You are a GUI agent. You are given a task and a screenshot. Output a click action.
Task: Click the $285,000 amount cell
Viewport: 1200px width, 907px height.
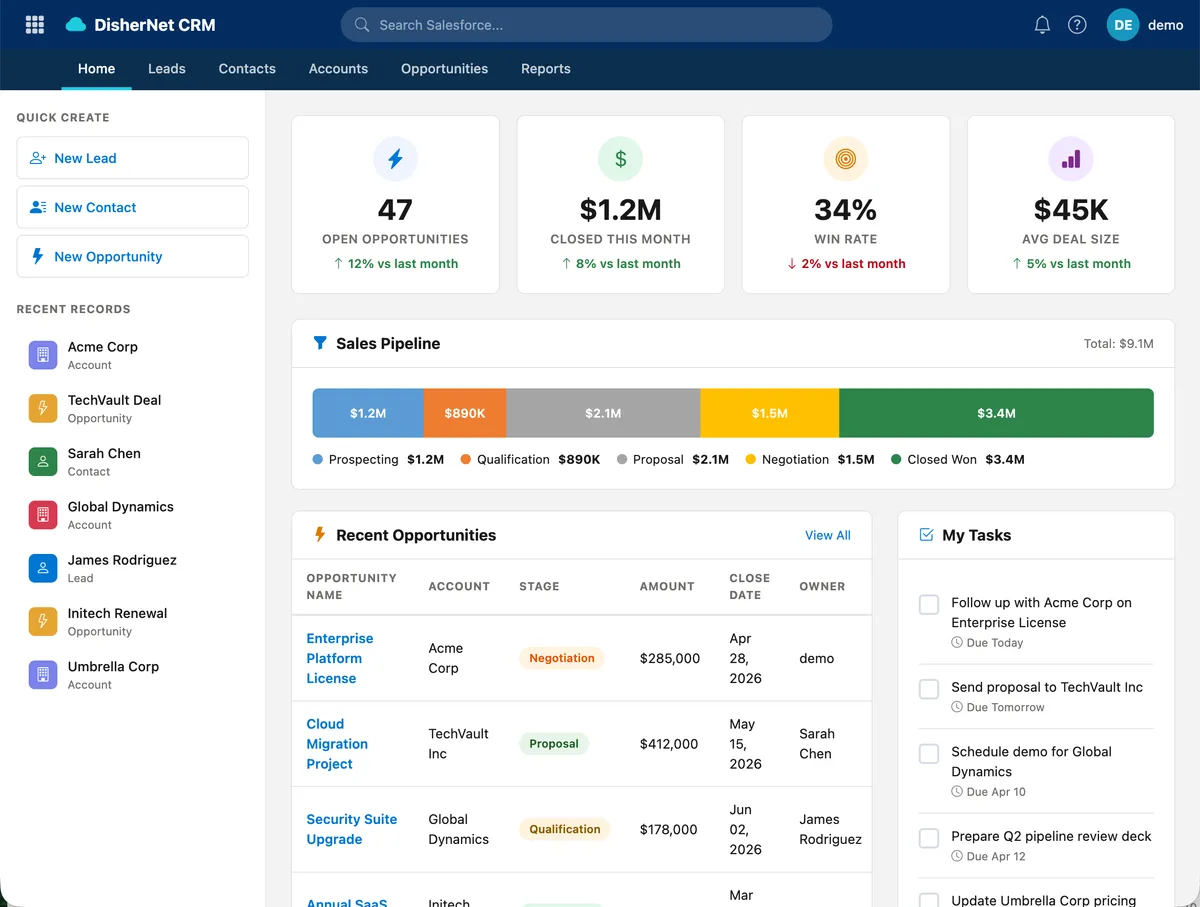click(x=669, y=658)
